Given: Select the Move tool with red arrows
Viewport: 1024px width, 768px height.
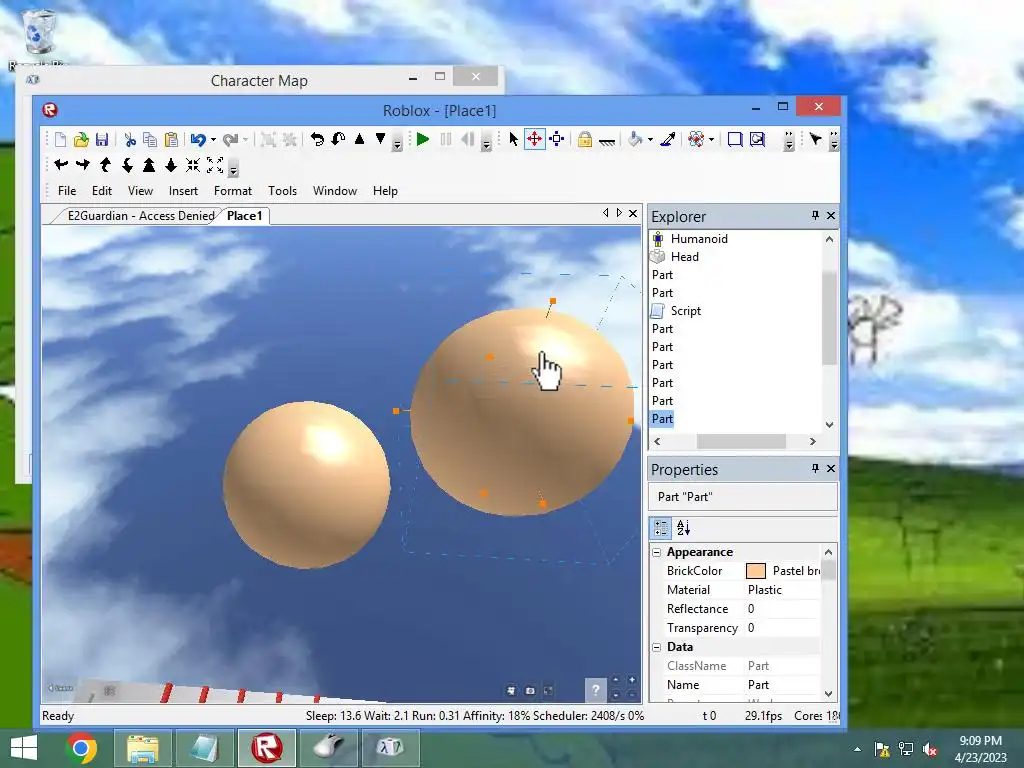Looking at the screenshot, I should click(534, 139).
